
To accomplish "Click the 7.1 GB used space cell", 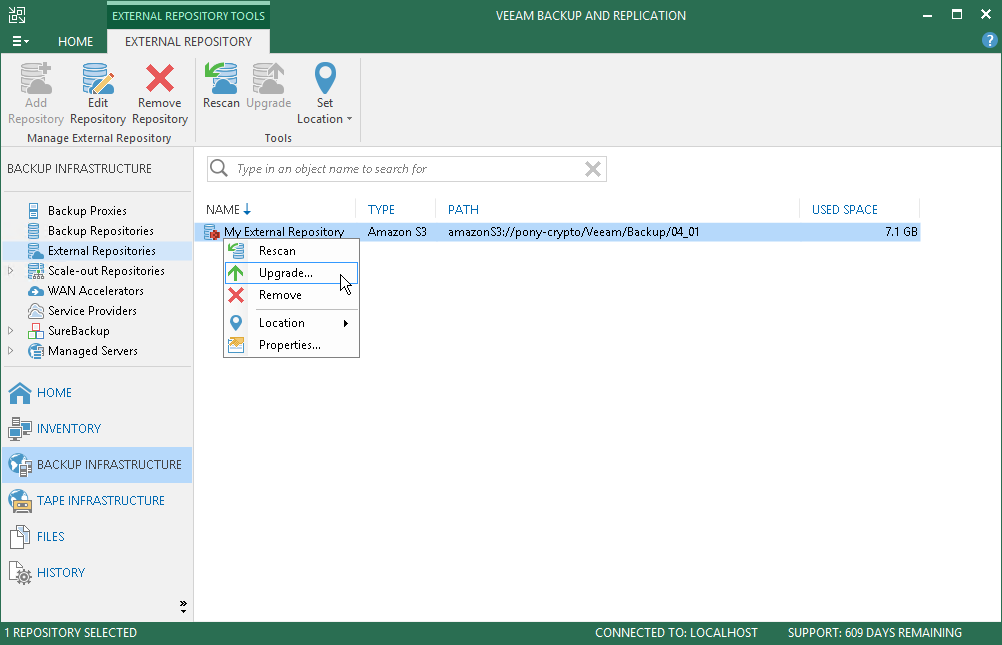I will coord(901,232).
